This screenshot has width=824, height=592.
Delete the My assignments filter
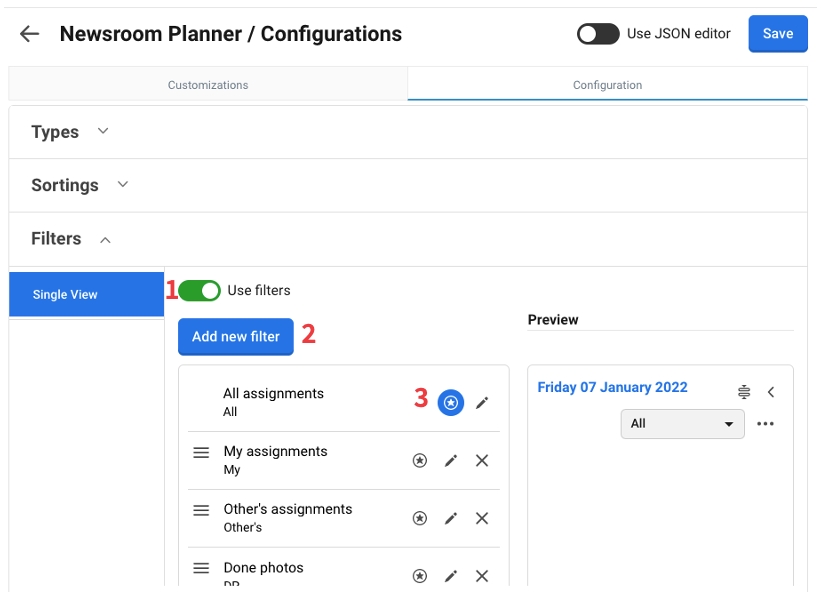coord(482,461)
